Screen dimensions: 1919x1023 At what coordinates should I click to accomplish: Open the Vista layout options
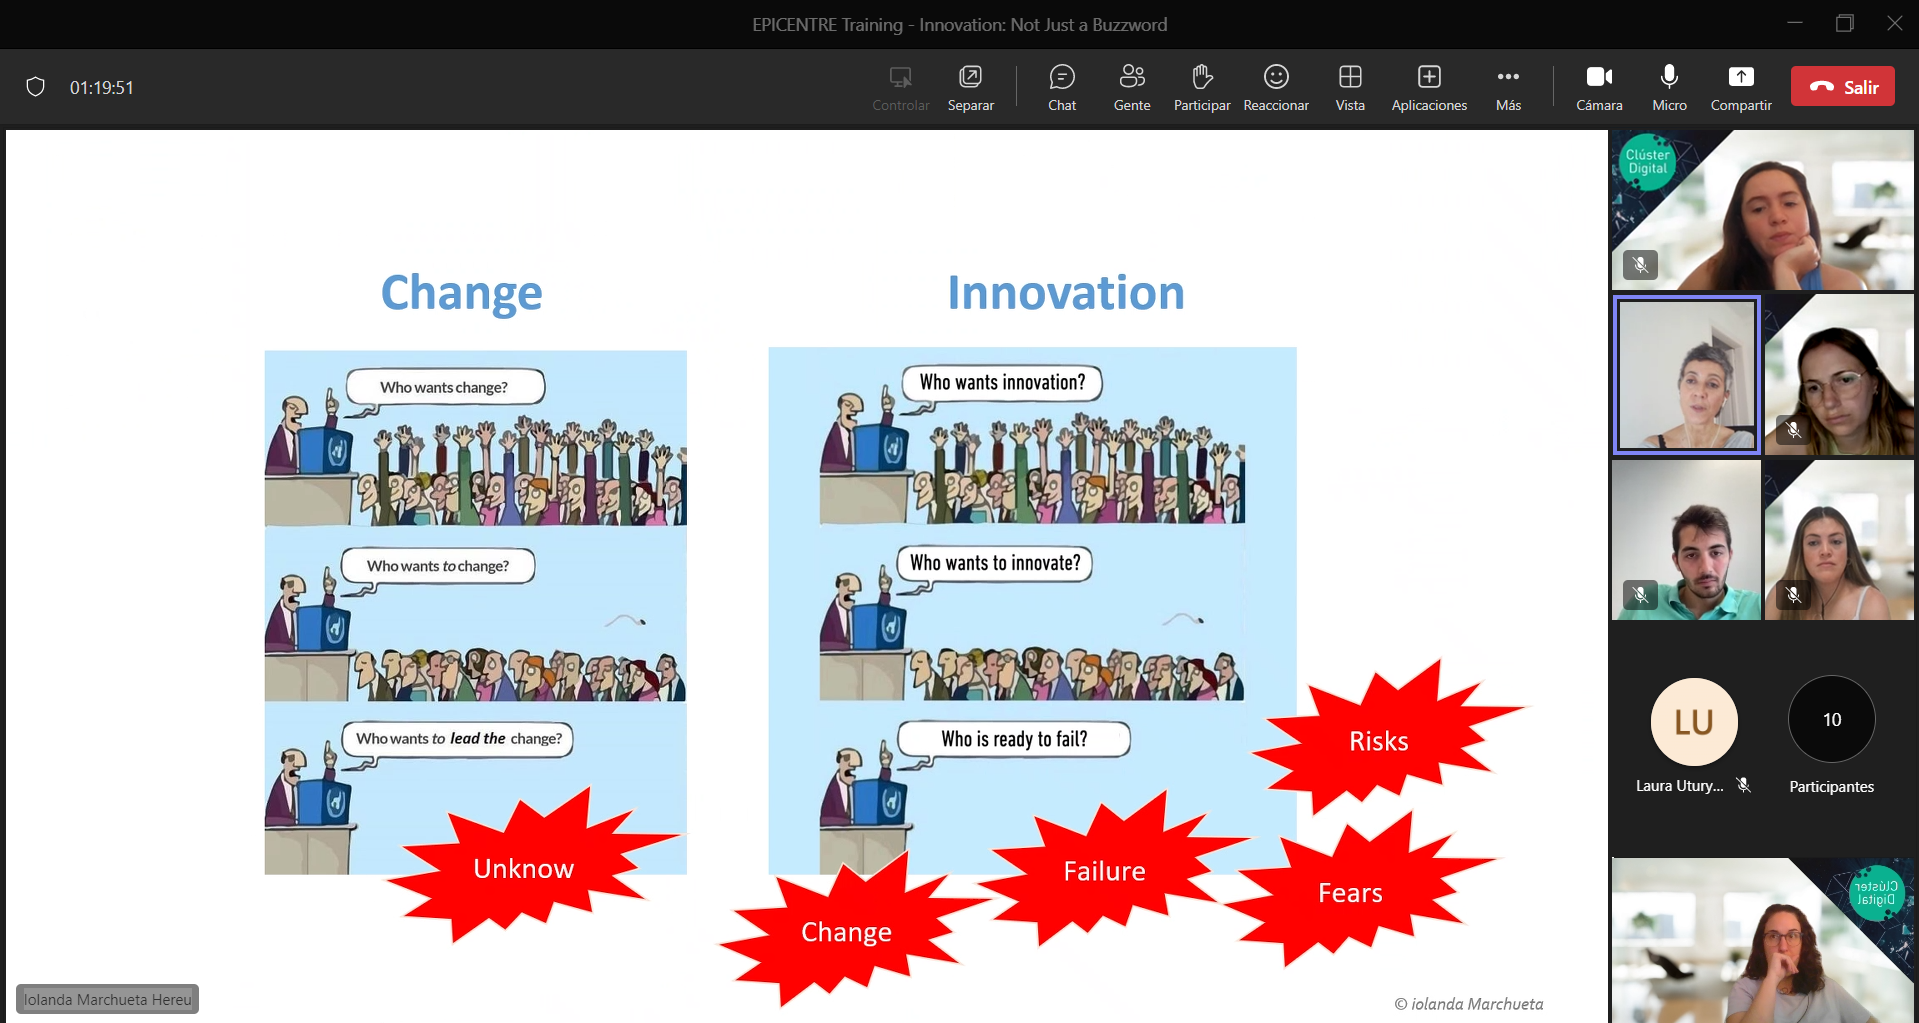(1349, 87)
